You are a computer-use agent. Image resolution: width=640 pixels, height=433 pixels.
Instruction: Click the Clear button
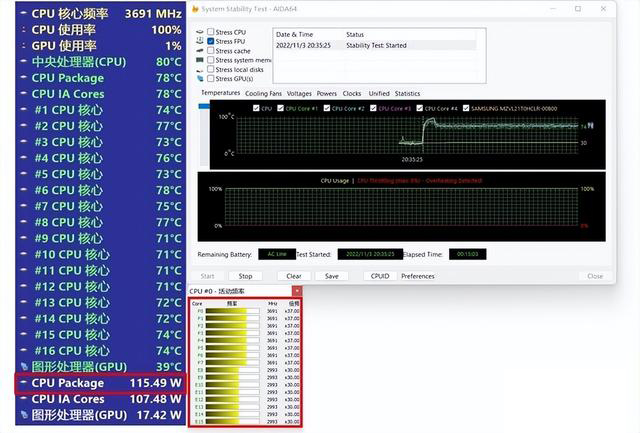[x=293, y=276]
